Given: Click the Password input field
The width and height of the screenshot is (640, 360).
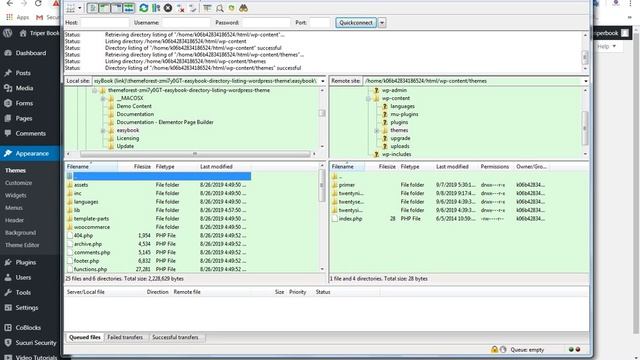Looking at the screenshot, I should pos(266,23).
